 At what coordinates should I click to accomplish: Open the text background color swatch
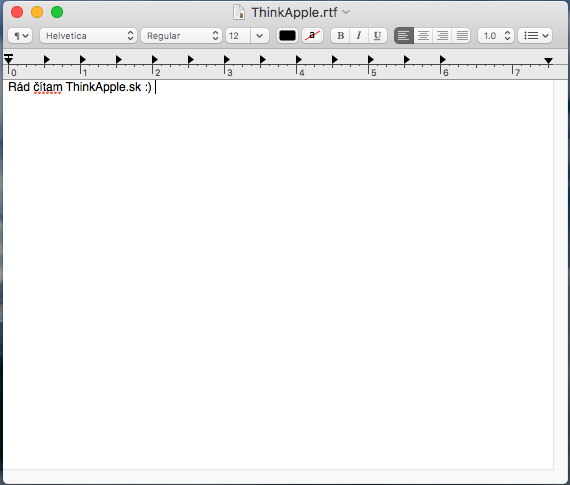pos(312,36)
